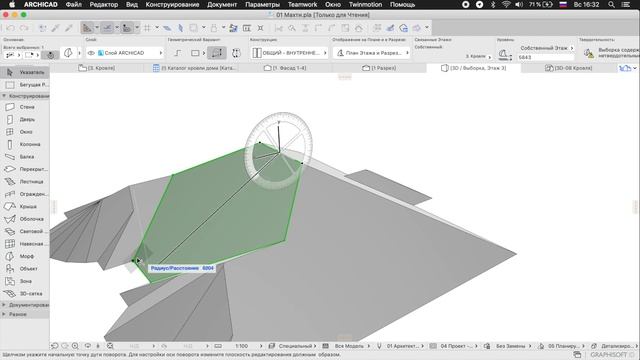Switch to the [3. Кровля] tab

click(97, 68)
